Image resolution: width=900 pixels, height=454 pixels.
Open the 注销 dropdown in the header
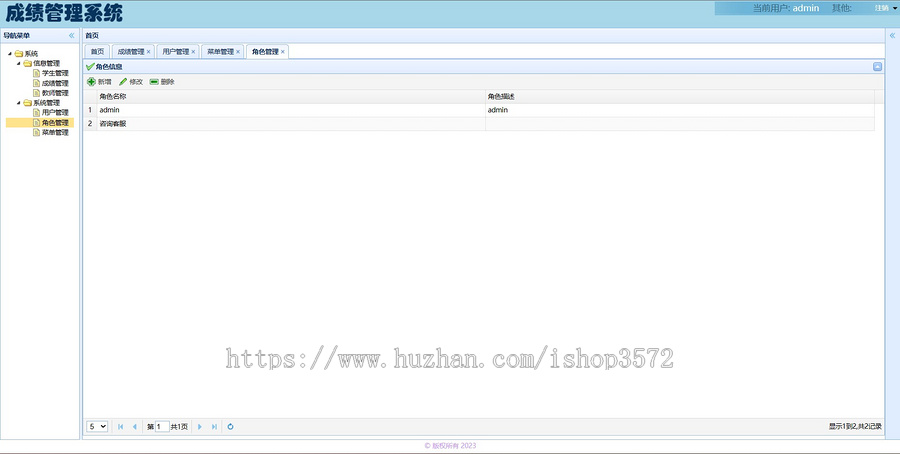[886, 8]
